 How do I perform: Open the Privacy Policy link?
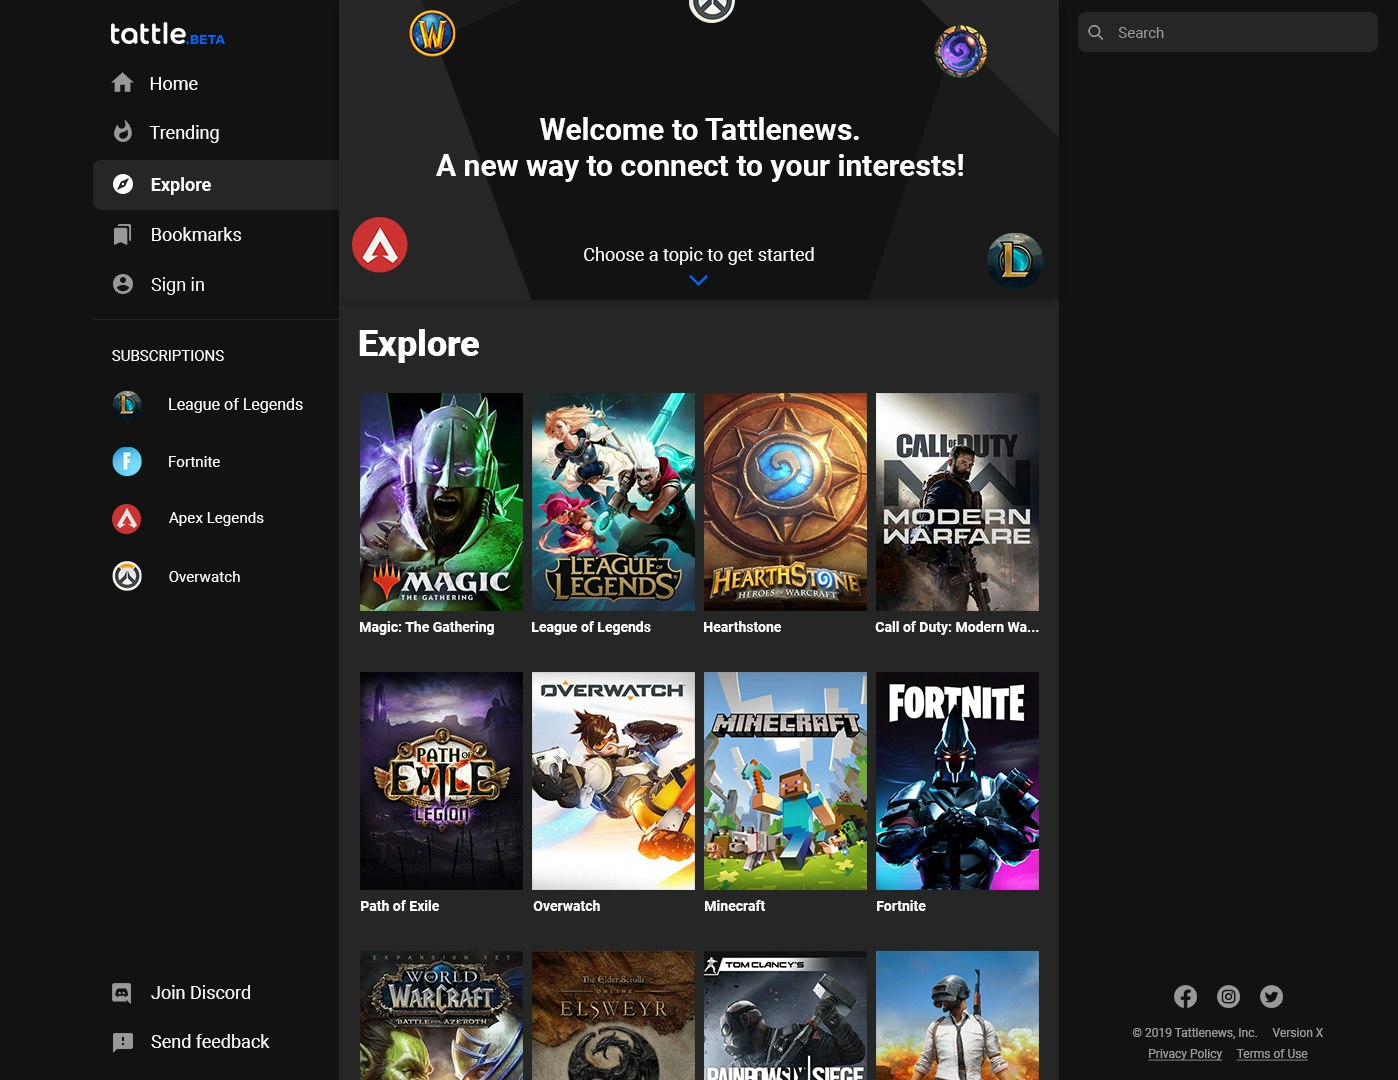[x=1185, y=1054]
